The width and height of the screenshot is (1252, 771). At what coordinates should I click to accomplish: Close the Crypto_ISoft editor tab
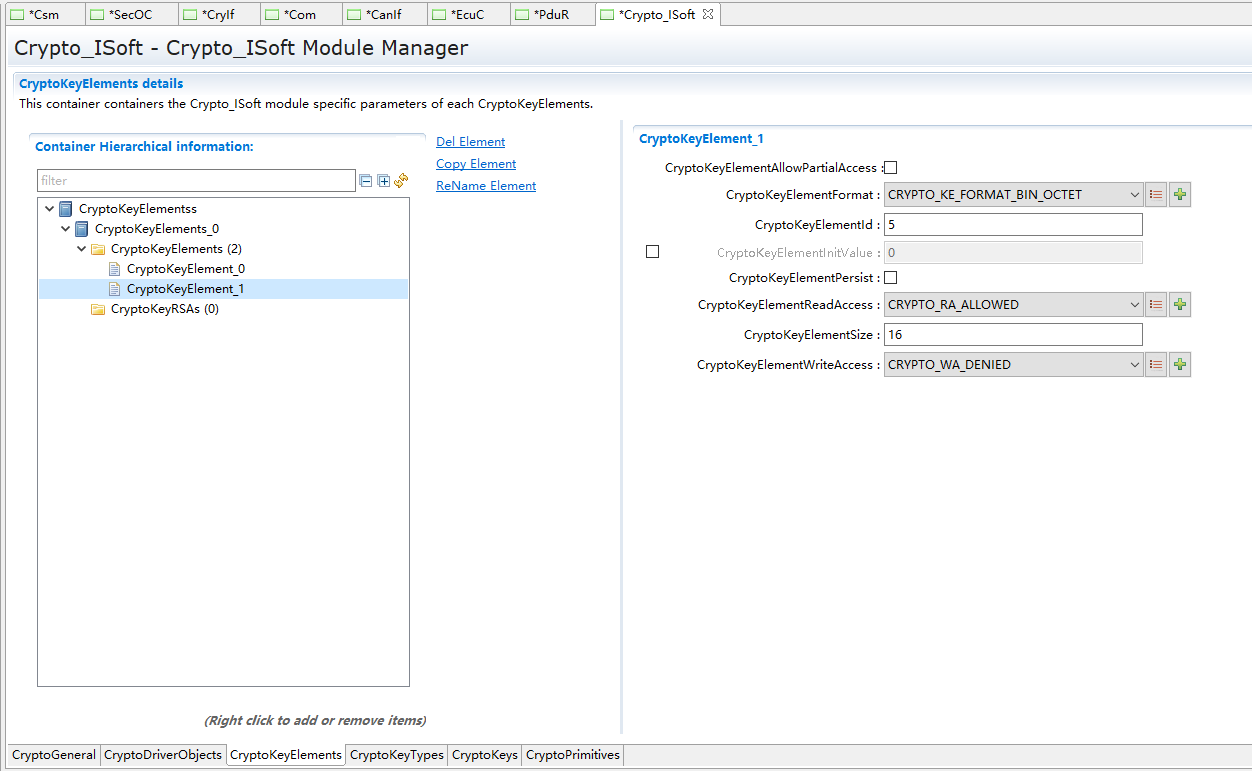point(708,14)
